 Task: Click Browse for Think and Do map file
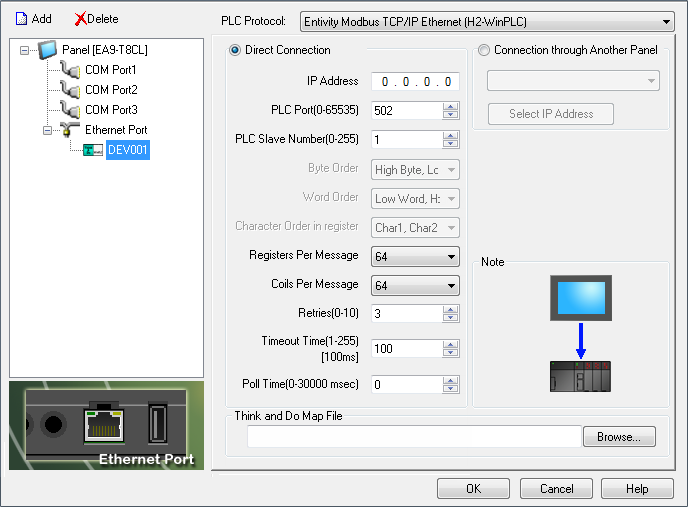618,437
